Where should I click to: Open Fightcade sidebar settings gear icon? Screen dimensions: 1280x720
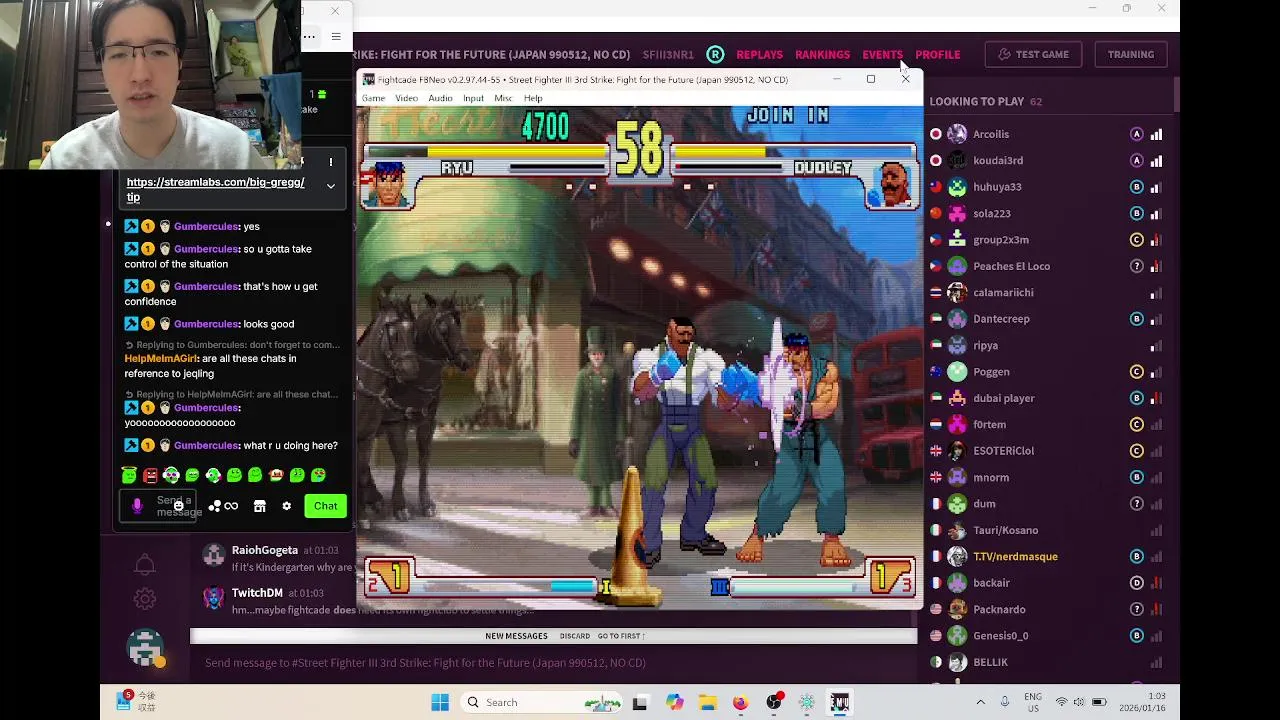pos(145,599)
